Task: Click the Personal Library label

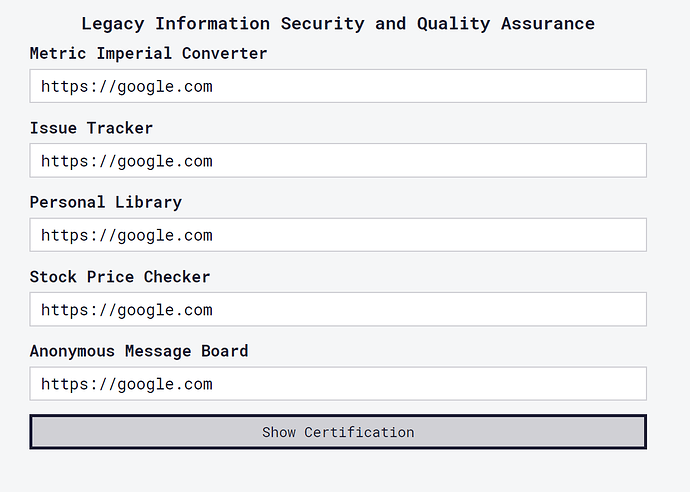Action: [105, 202]
